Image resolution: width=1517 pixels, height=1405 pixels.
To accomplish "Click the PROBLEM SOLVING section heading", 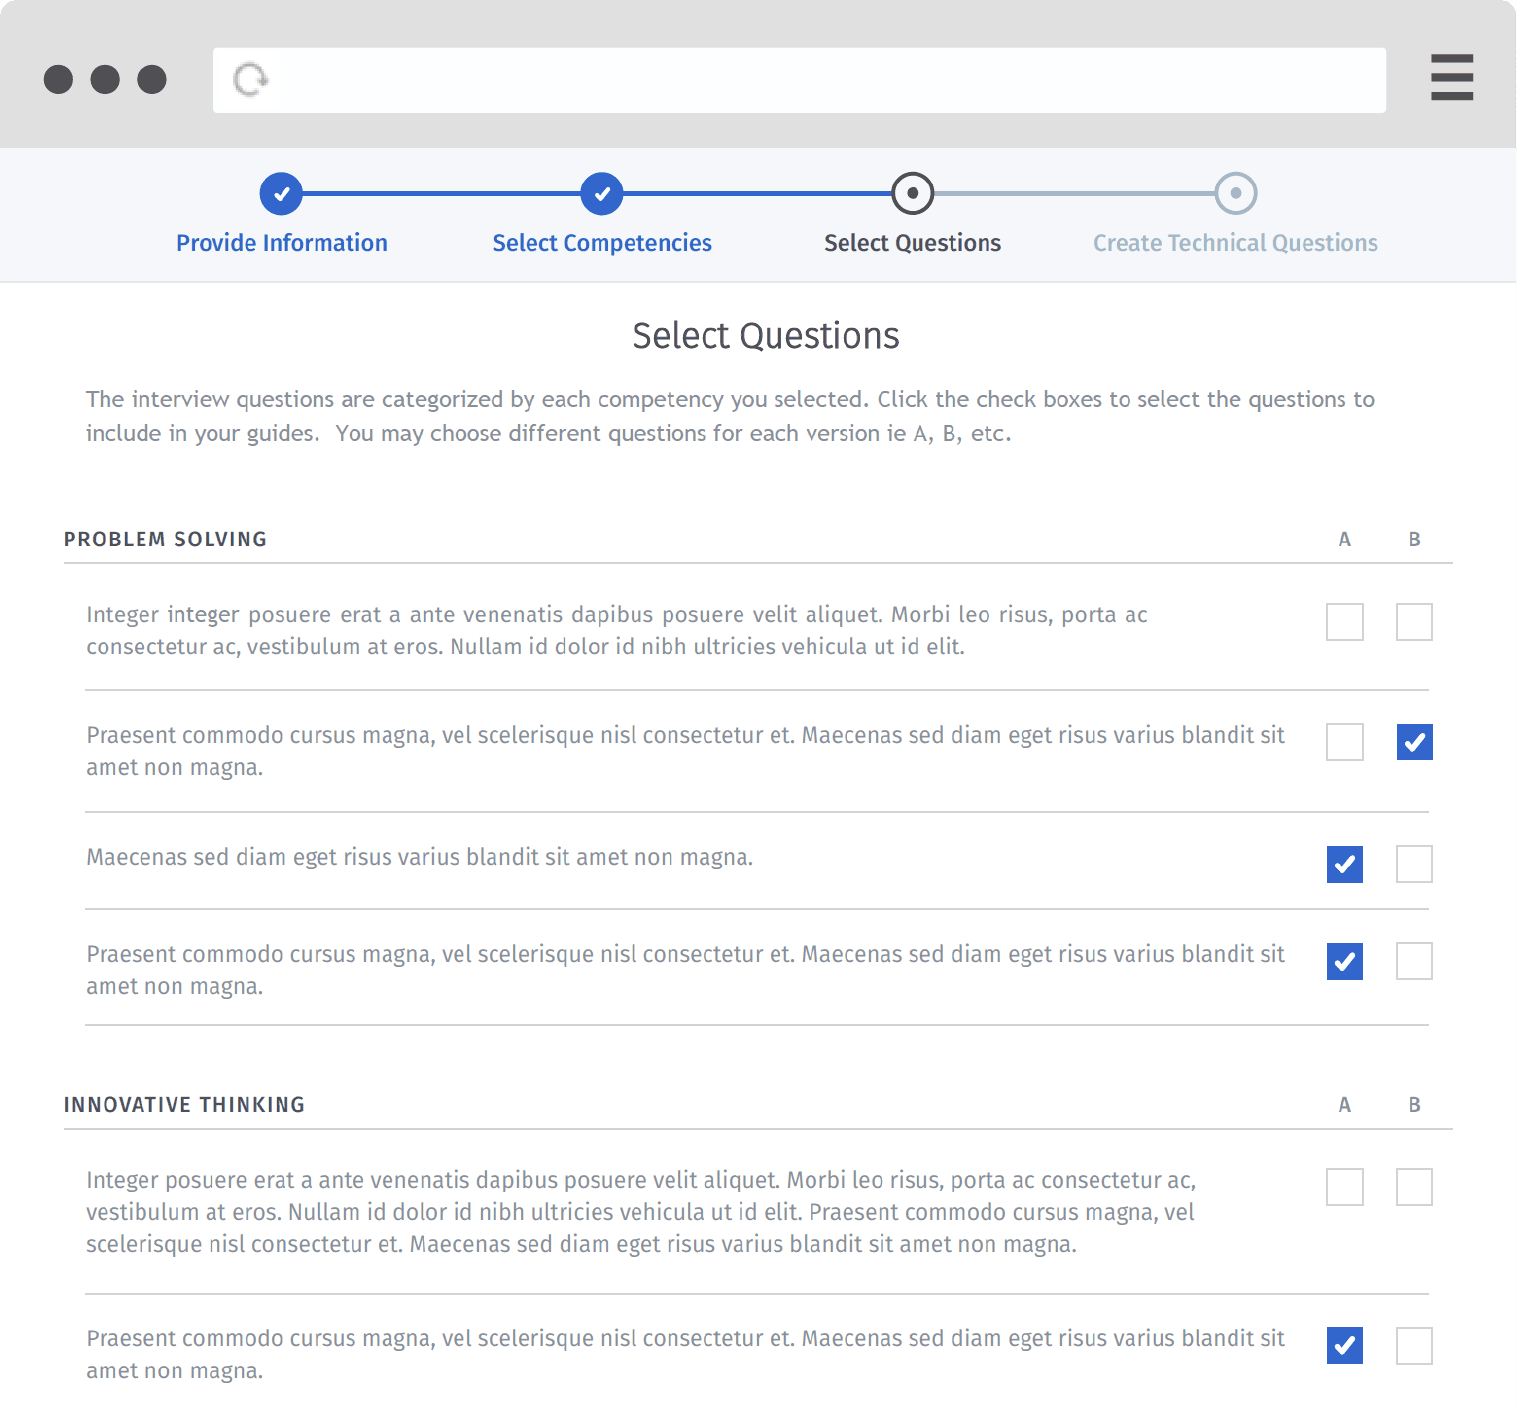I will 165,539.
